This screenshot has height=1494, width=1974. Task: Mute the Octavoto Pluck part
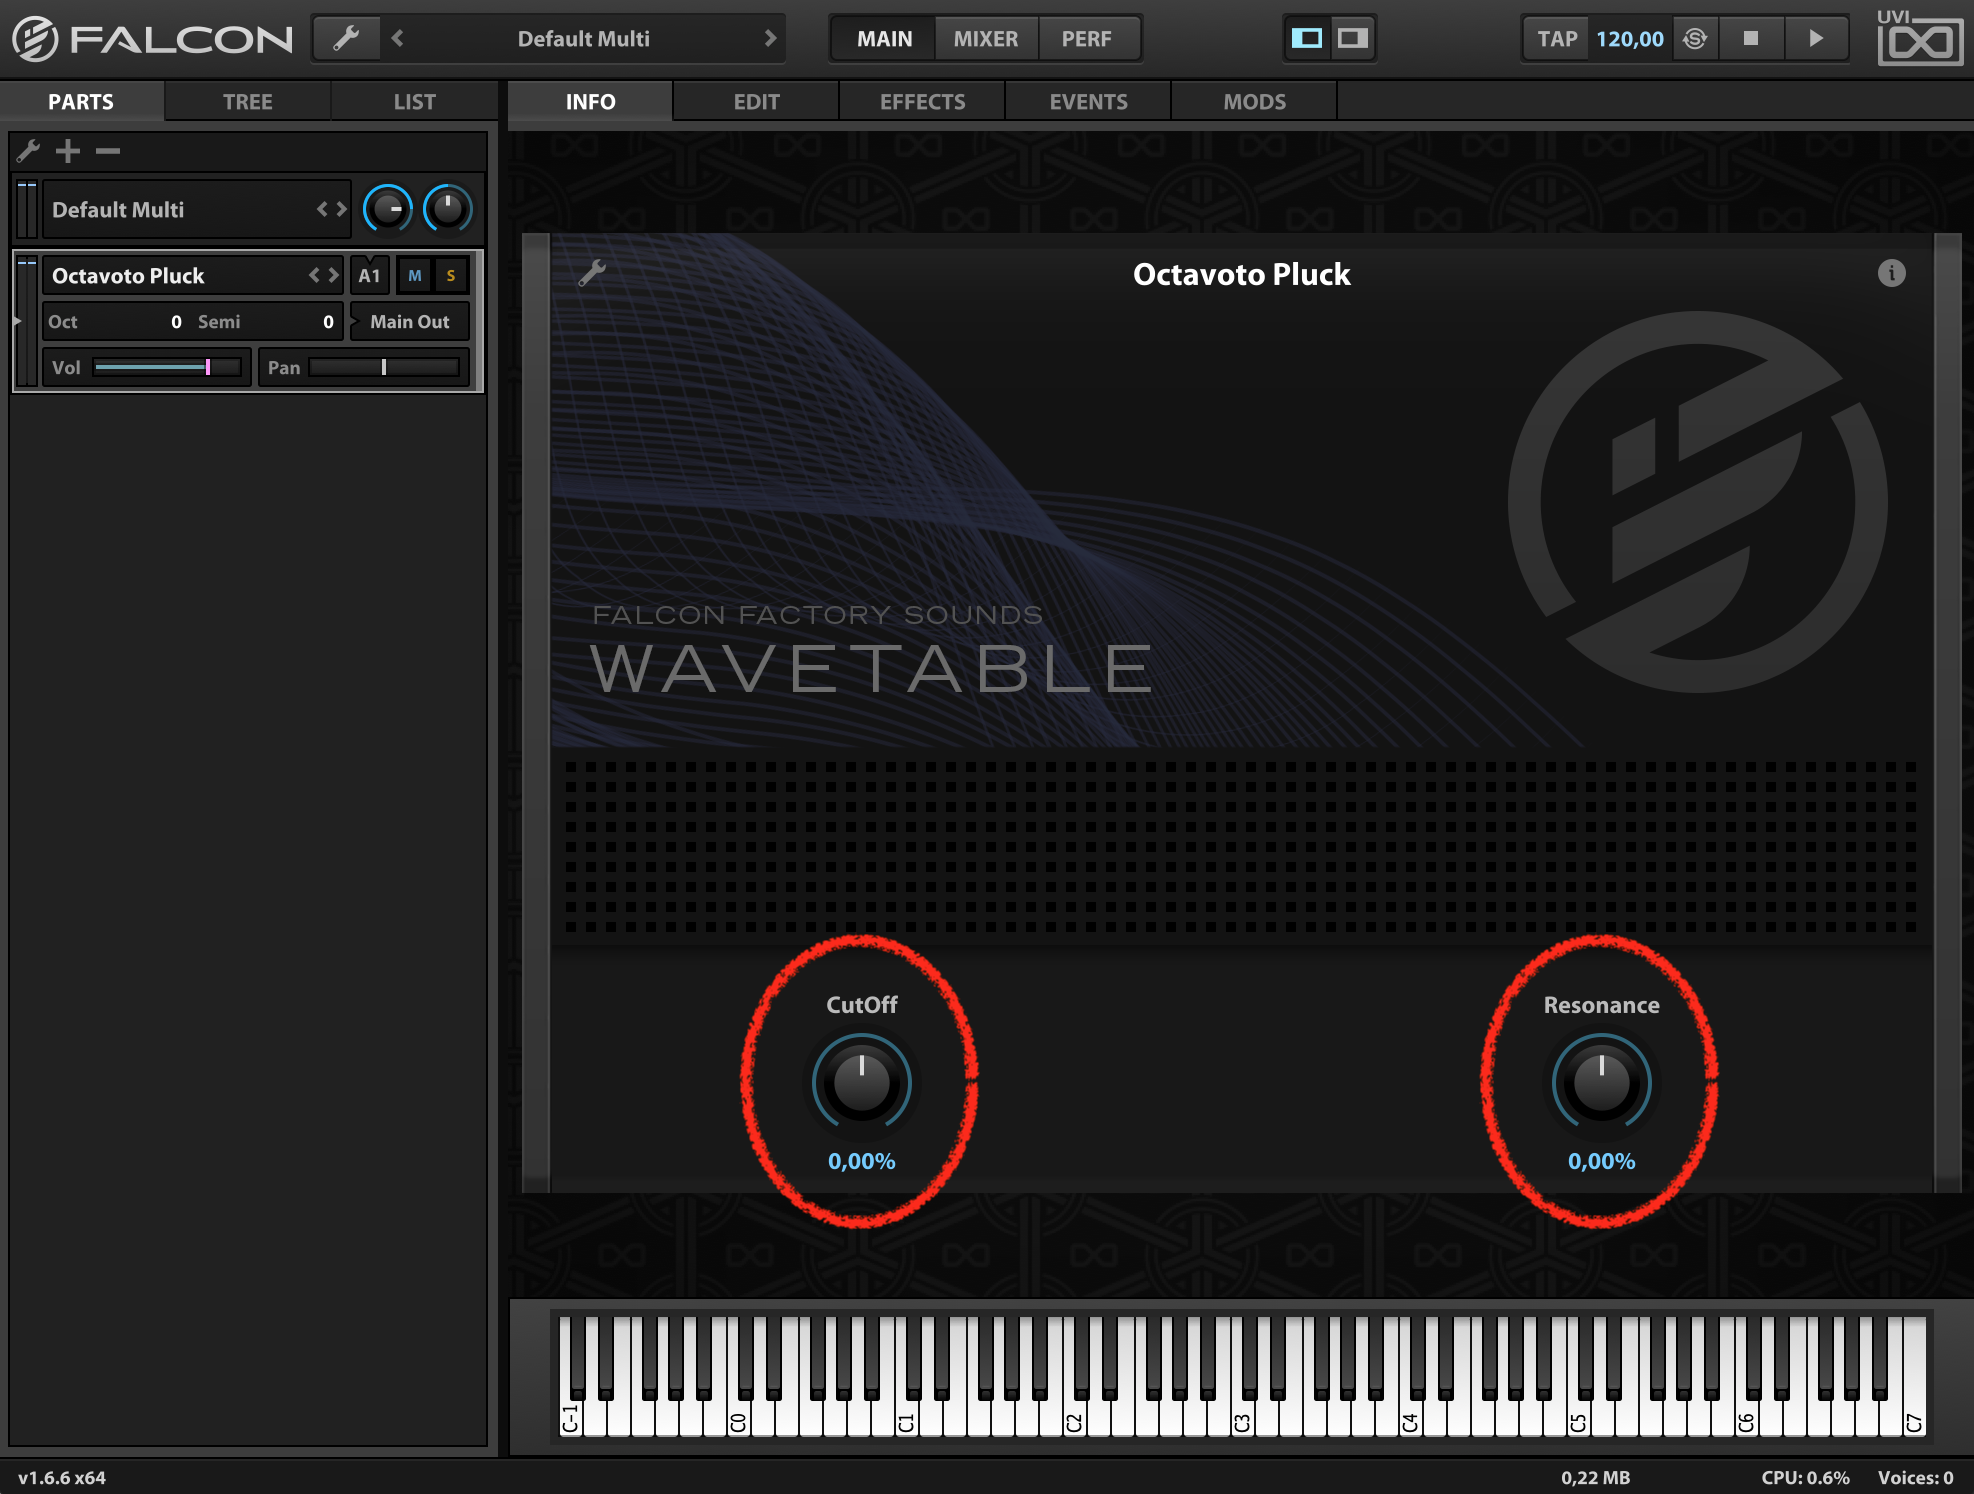(415, 276)
